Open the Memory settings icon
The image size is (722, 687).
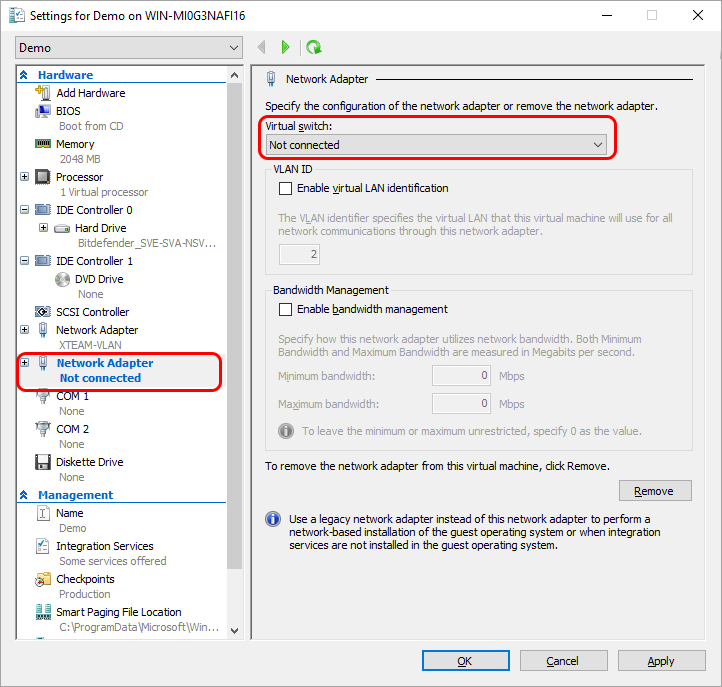click(43, 144)
